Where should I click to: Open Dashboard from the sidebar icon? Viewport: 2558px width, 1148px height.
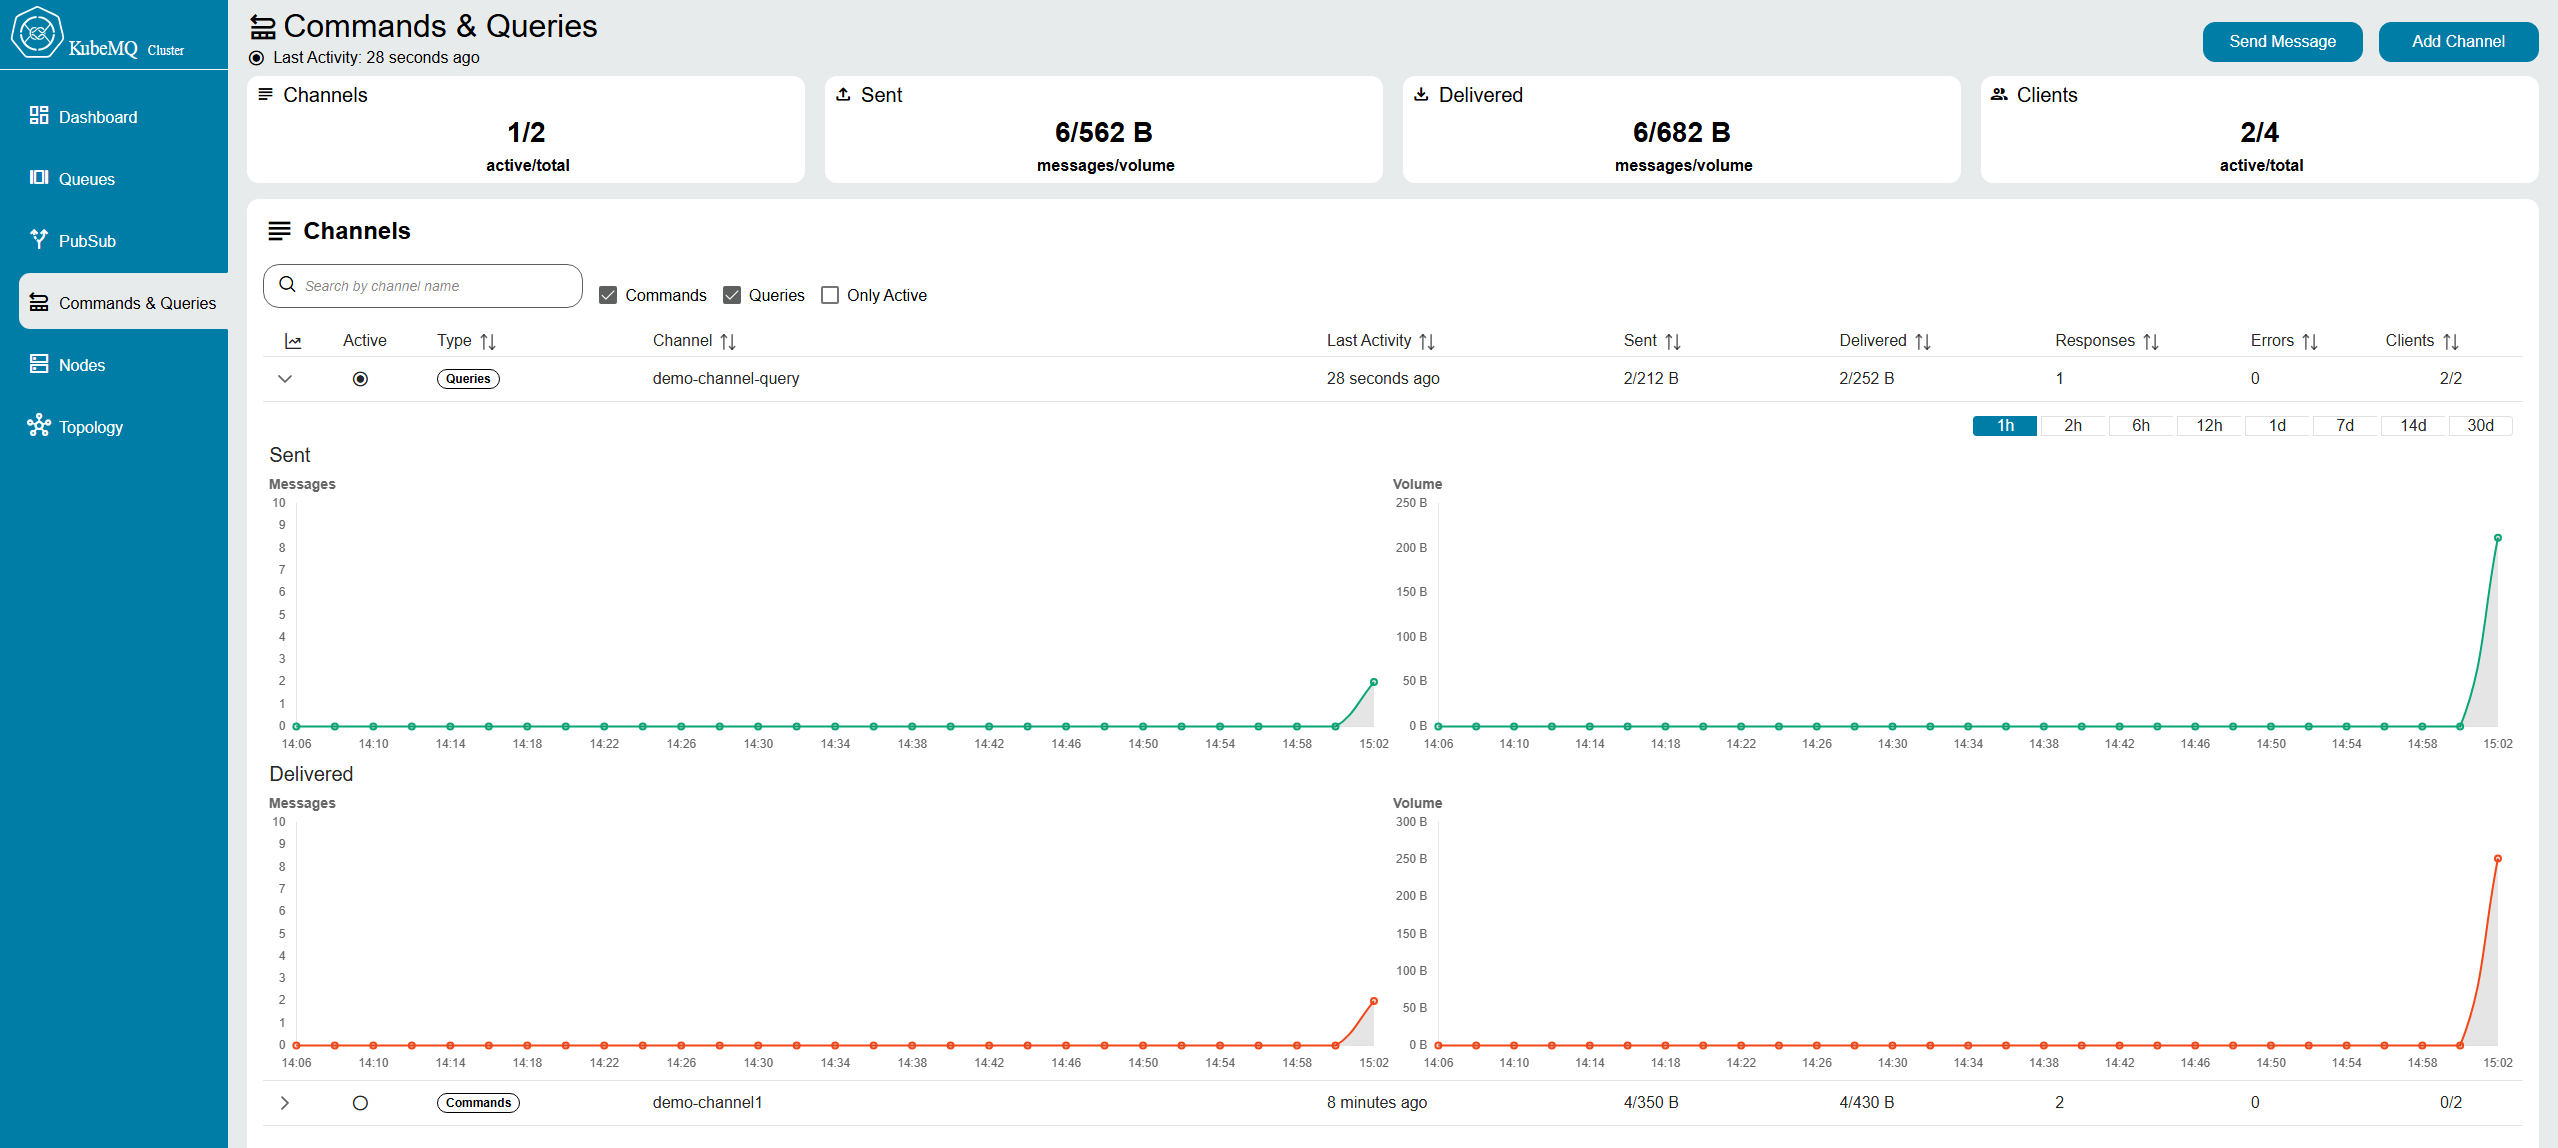pyautogui.click(x=39, y=116)
